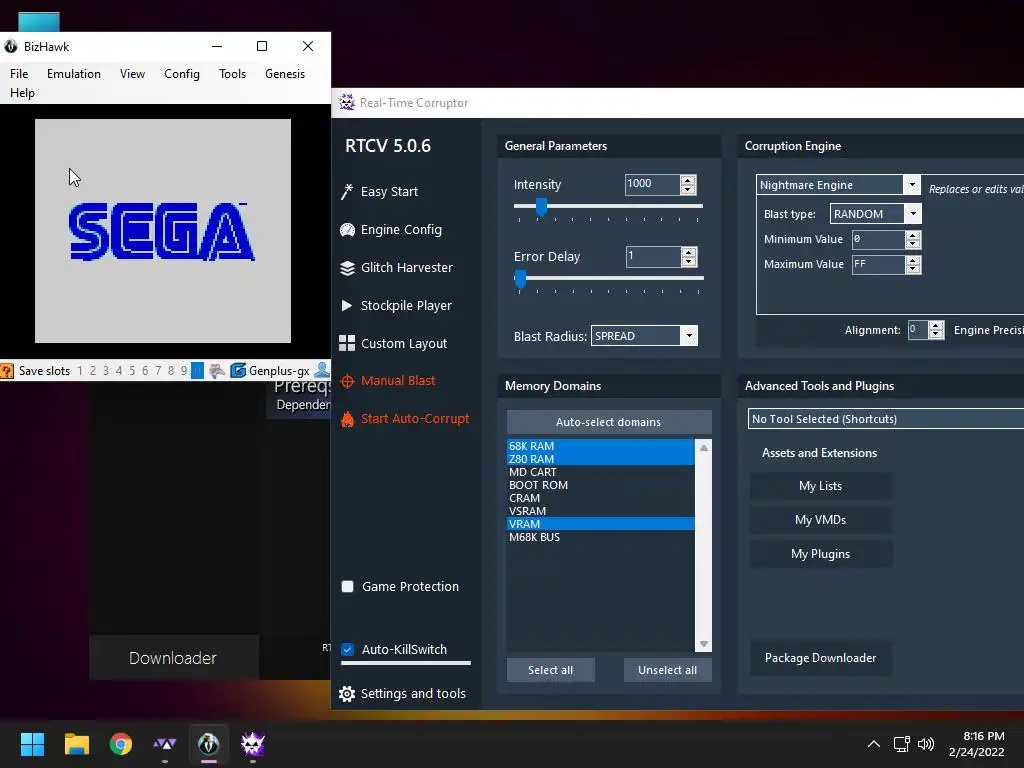This screenshot has height=768, width=1024.
Task: Open File Explorer from the taskbar
Action: 76,744
